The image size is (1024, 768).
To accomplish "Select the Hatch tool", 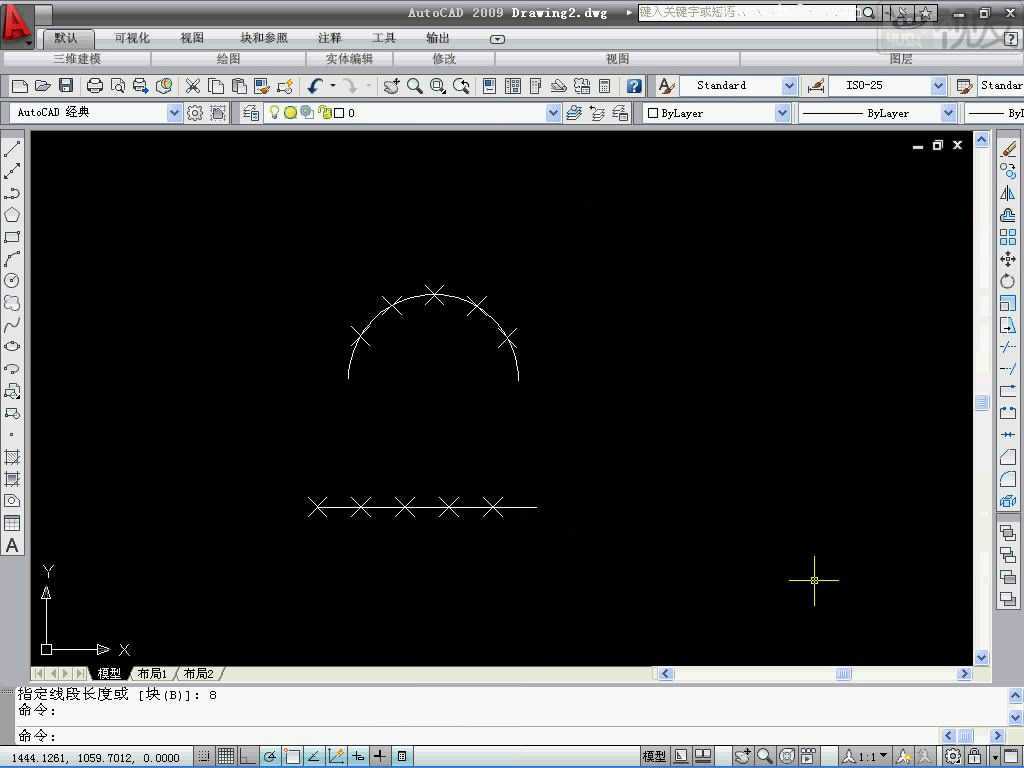I will click(12, 457).
